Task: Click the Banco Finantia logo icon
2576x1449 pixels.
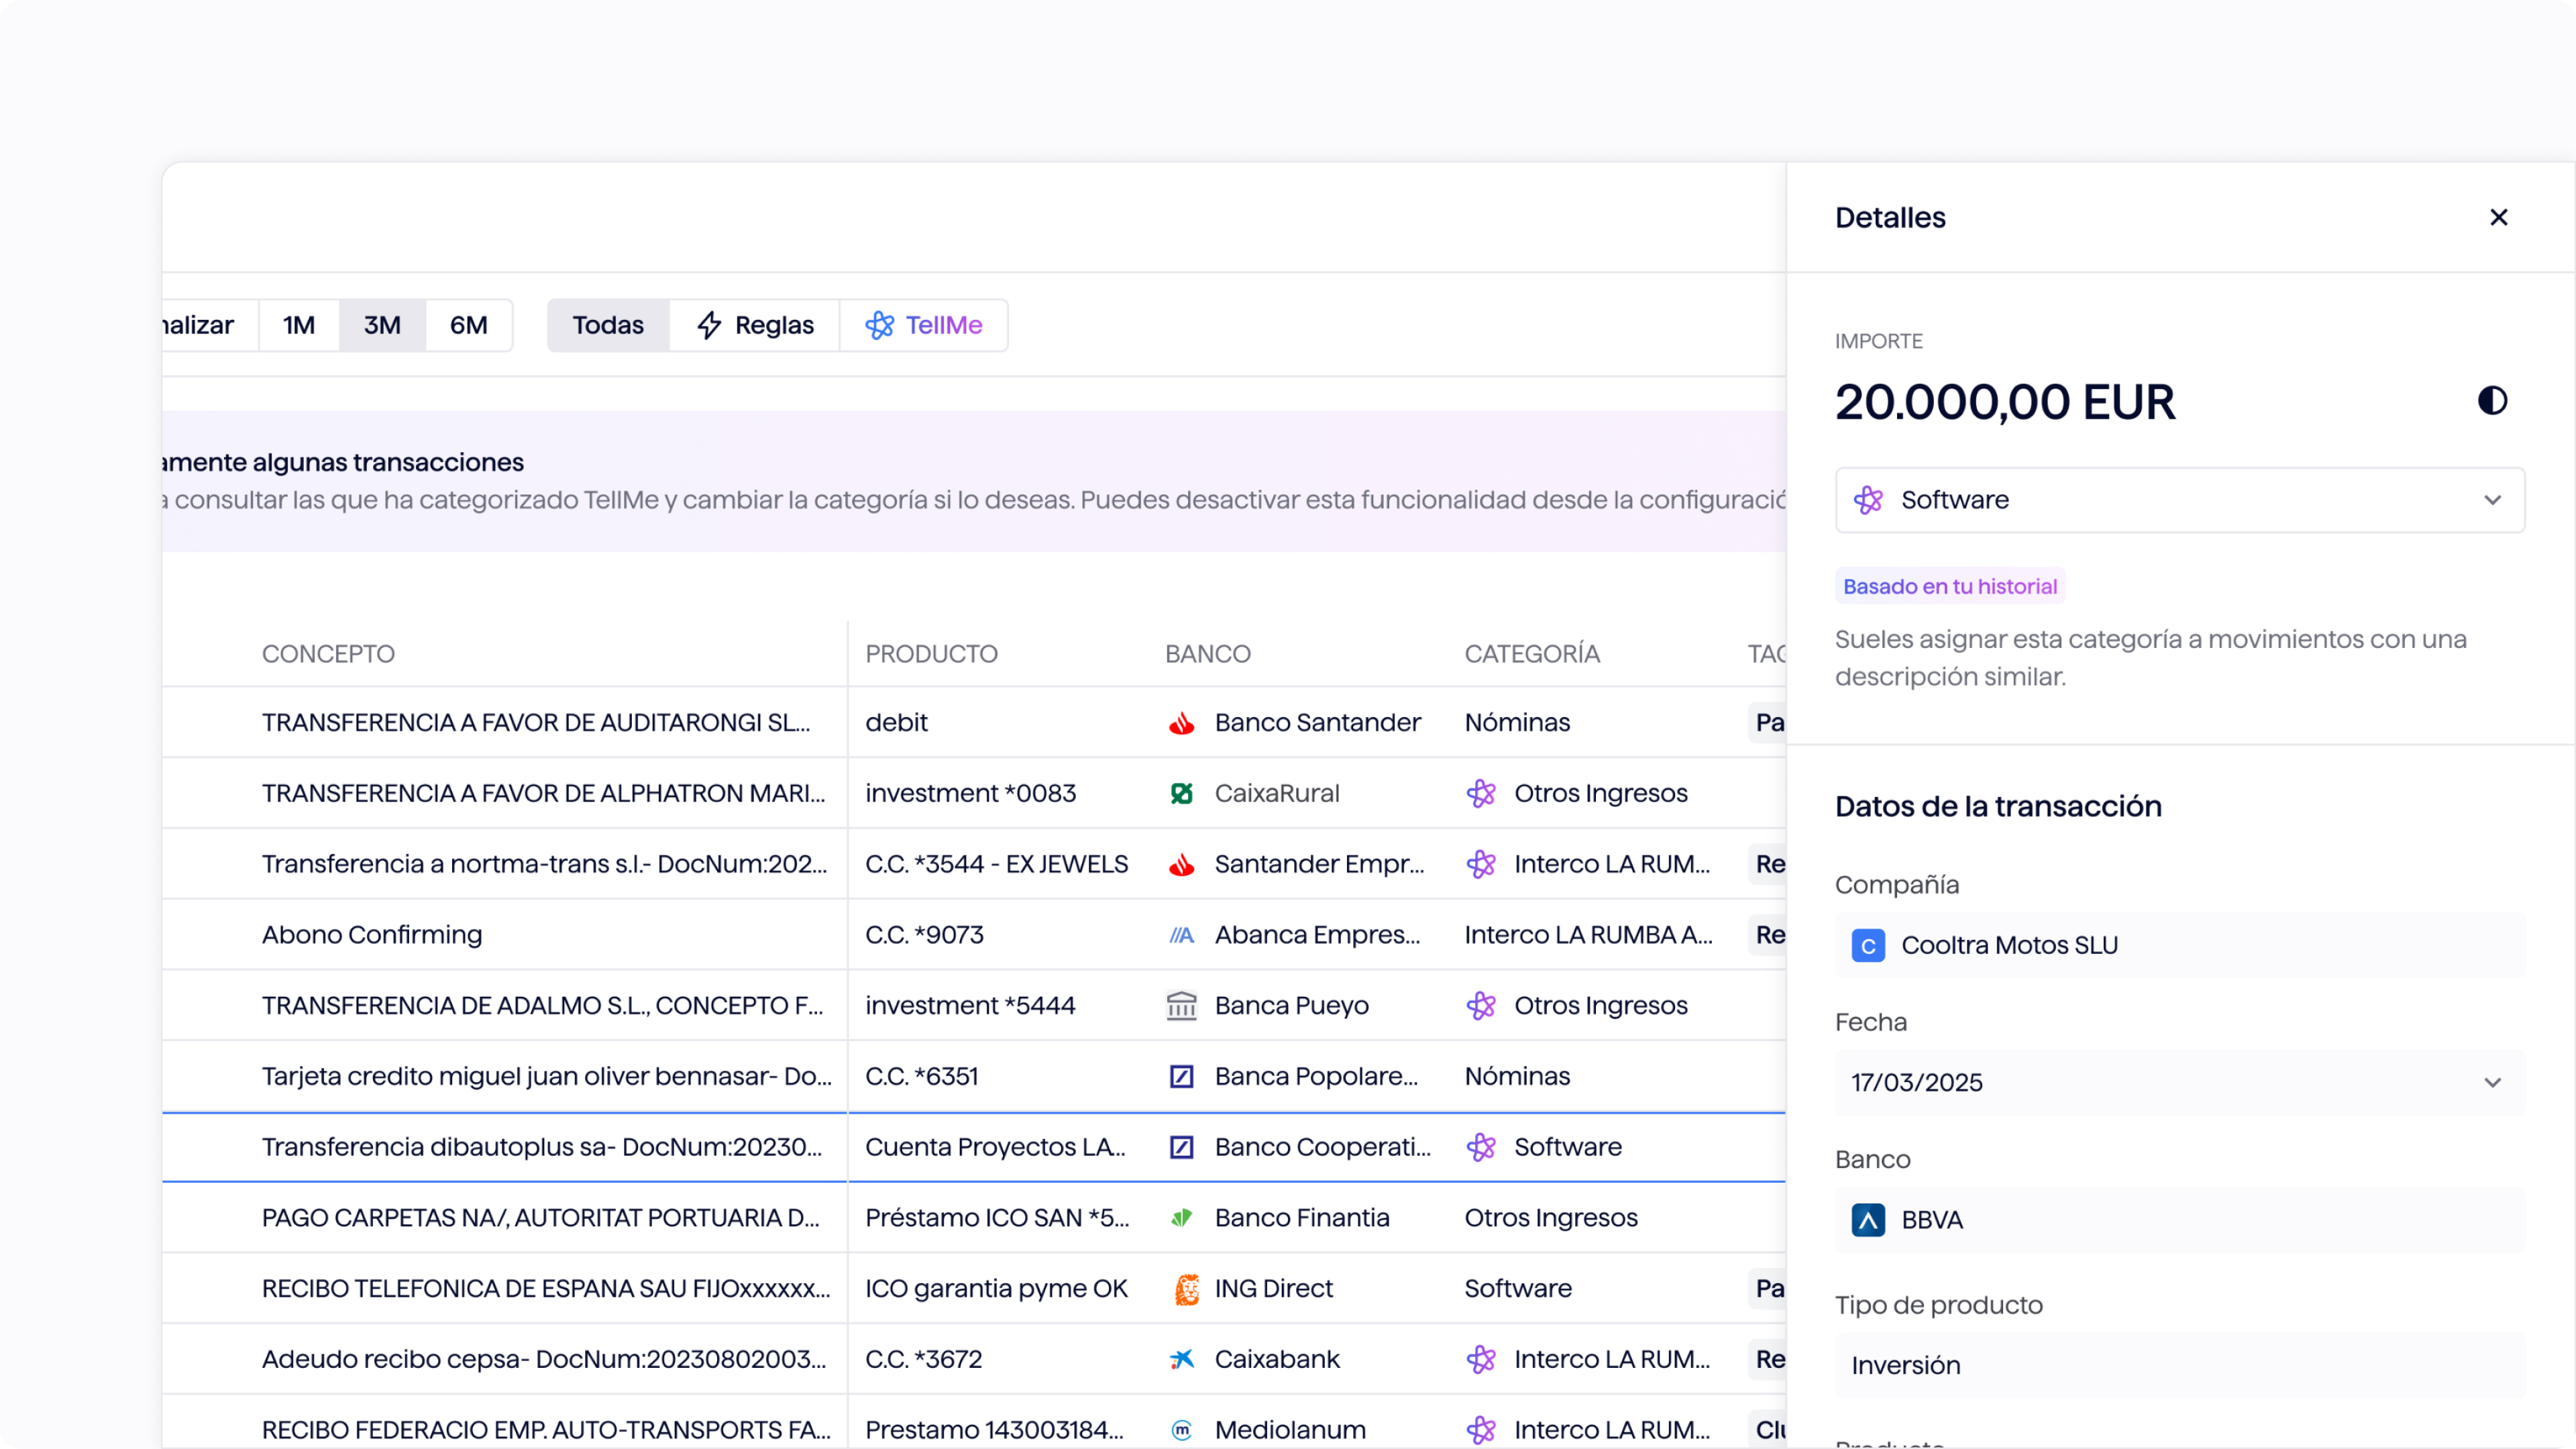Action: pyautogui.click(x=1182, y=1218)
